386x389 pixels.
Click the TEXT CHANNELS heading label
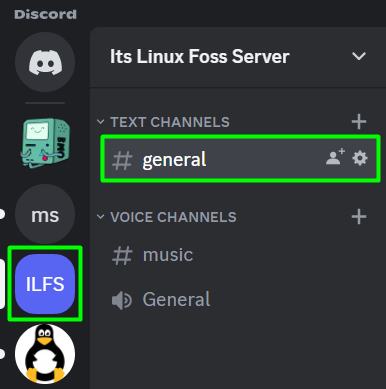170,122
